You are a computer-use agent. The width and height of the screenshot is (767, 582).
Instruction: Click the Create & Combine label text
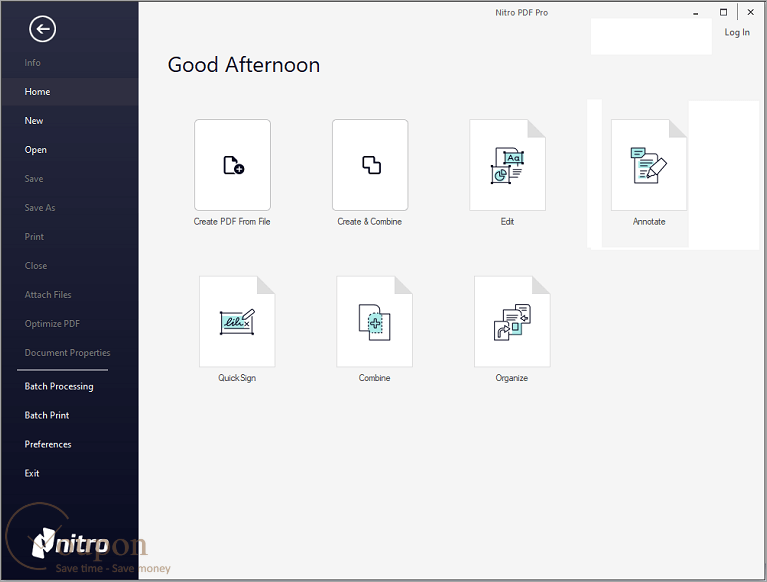pos(369,222)
